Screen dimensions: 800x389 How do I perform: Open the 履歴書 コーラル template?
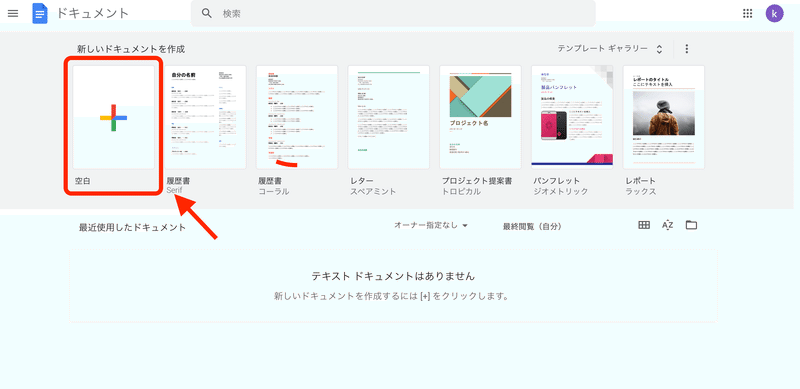coord(297,117)
